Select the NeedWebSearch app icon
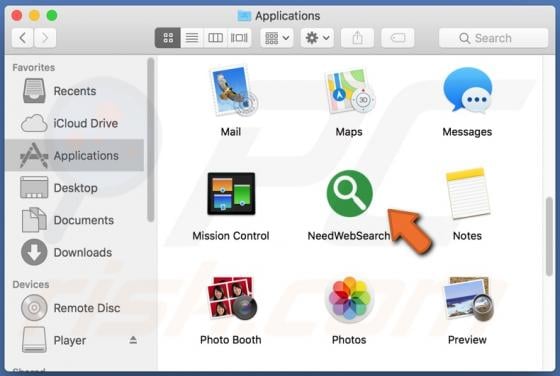This screenshot has width=560, height=376. (x=350, y=193)
